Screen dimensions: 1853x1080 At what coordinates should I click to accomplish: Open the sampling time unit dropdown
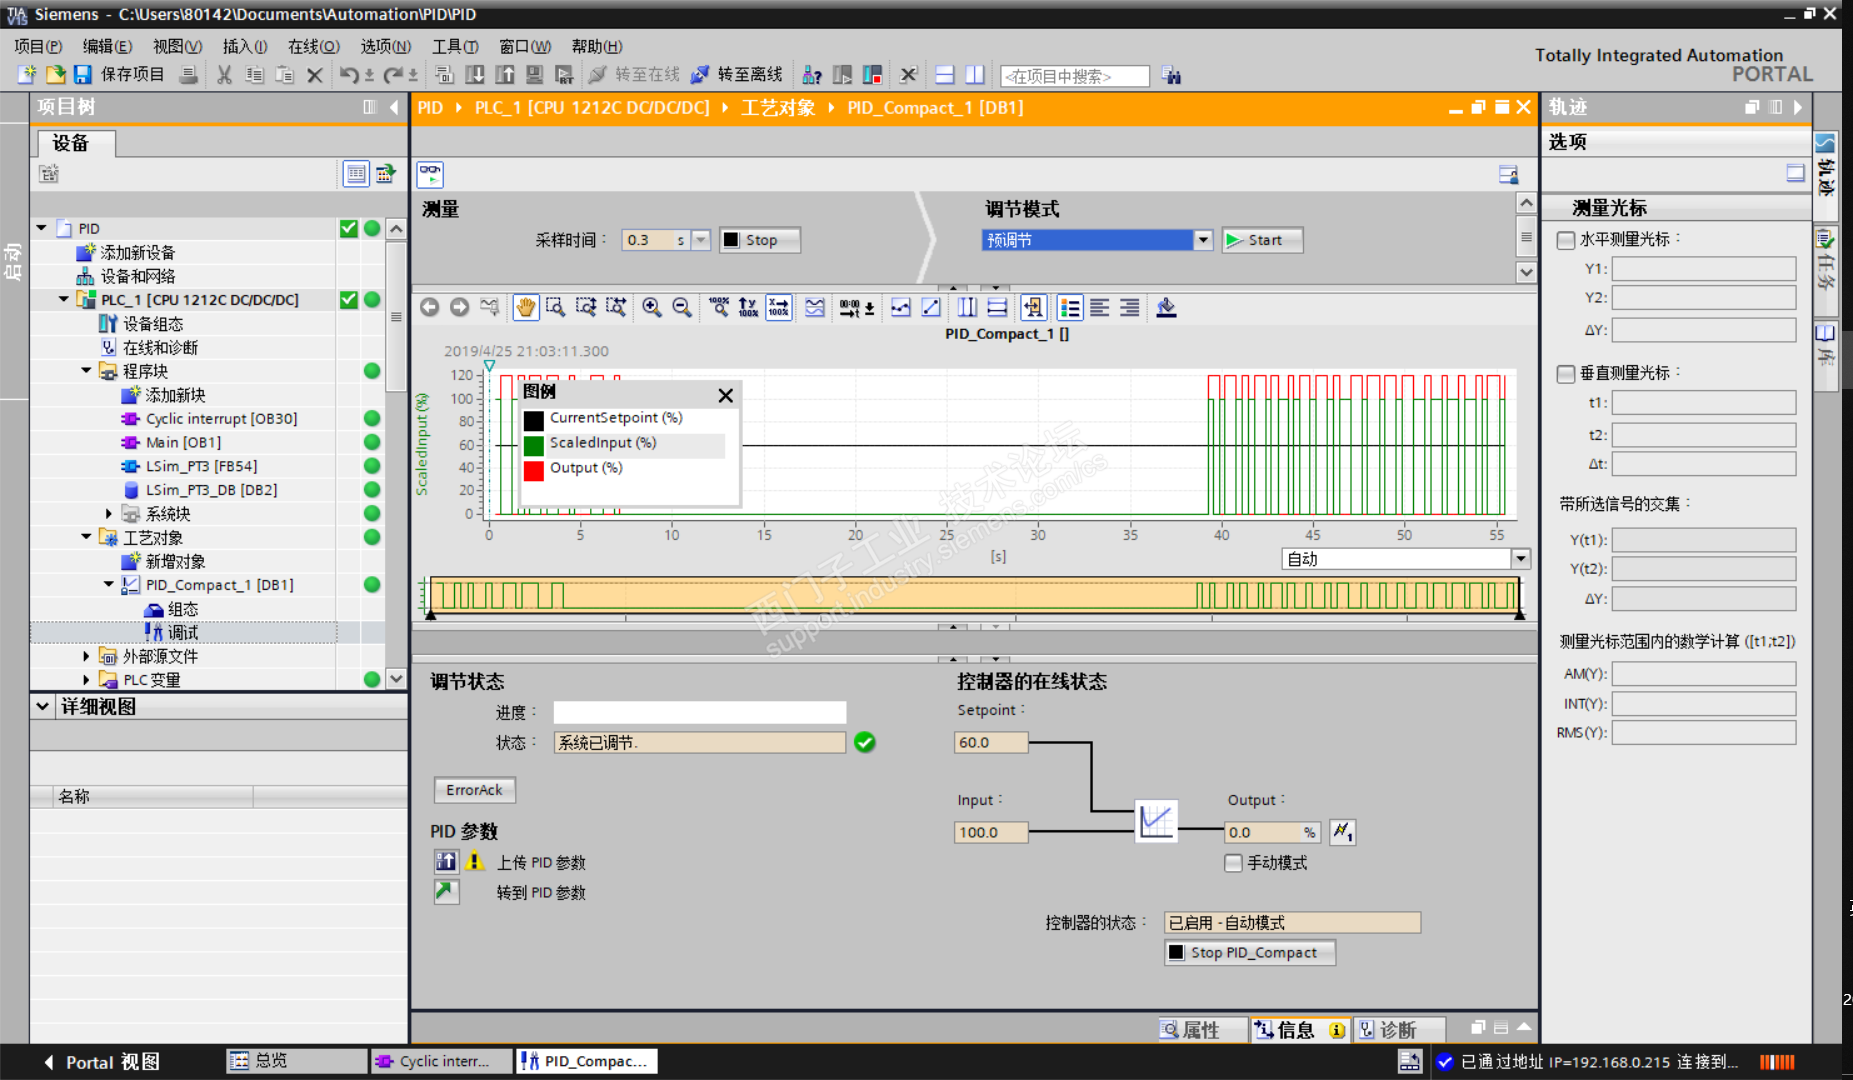click(x=701, y=240)
